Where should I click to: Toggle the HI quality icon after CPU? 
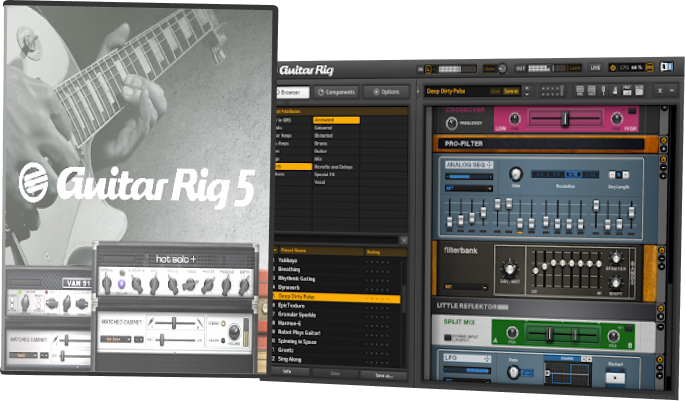650,67
